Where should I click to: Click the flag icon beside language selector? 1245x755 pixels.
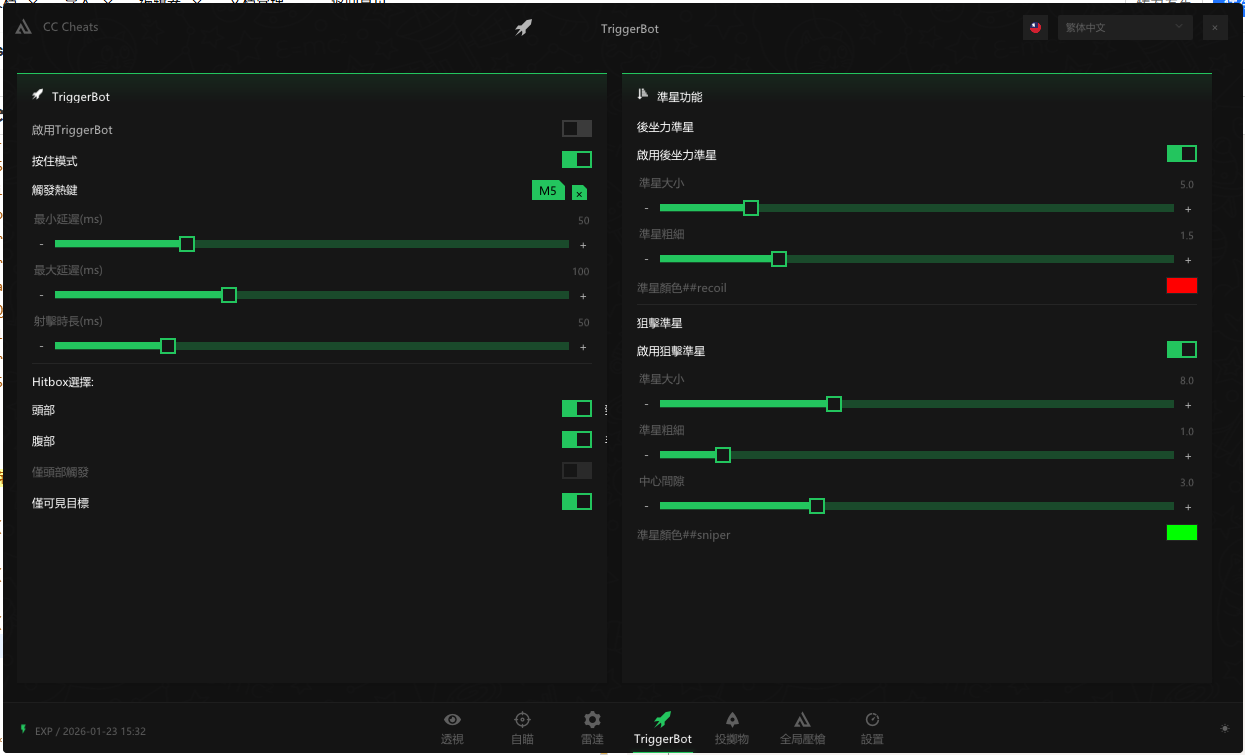tap(1035, 28)
